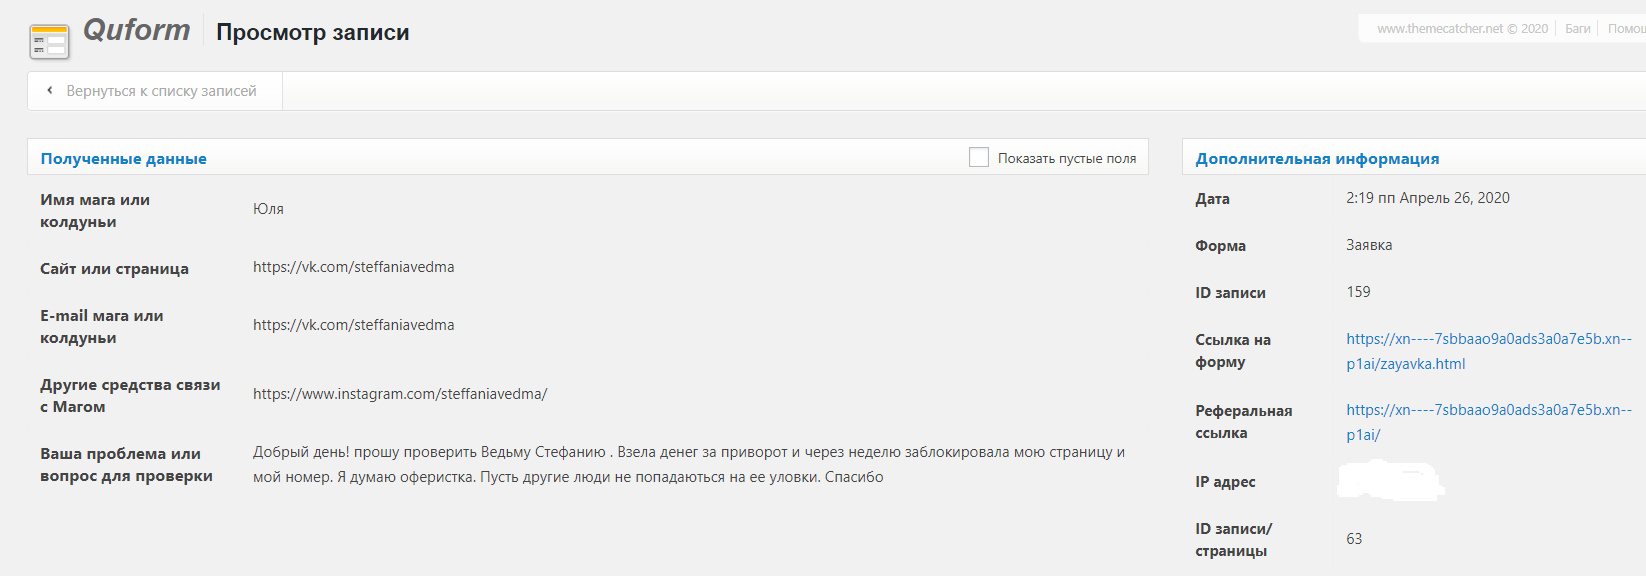Open the Ссылка на форму zayavka.html link
The width and height of the screenshot is (1646, 576).
click(x=1489, y=351)
